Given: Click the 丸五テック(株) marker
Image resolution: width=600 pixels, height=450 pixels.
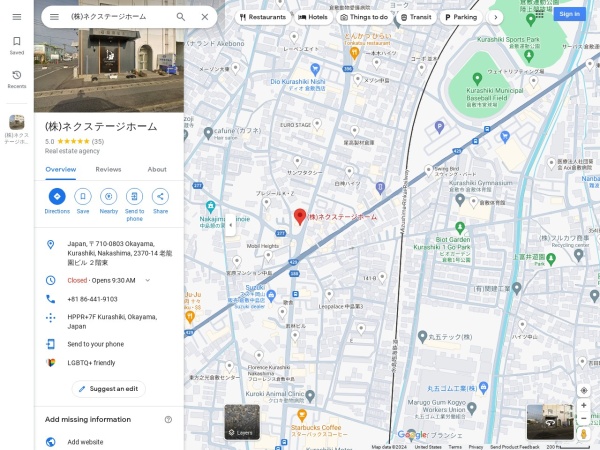Looking at the screenshot, I should (422, 336).
